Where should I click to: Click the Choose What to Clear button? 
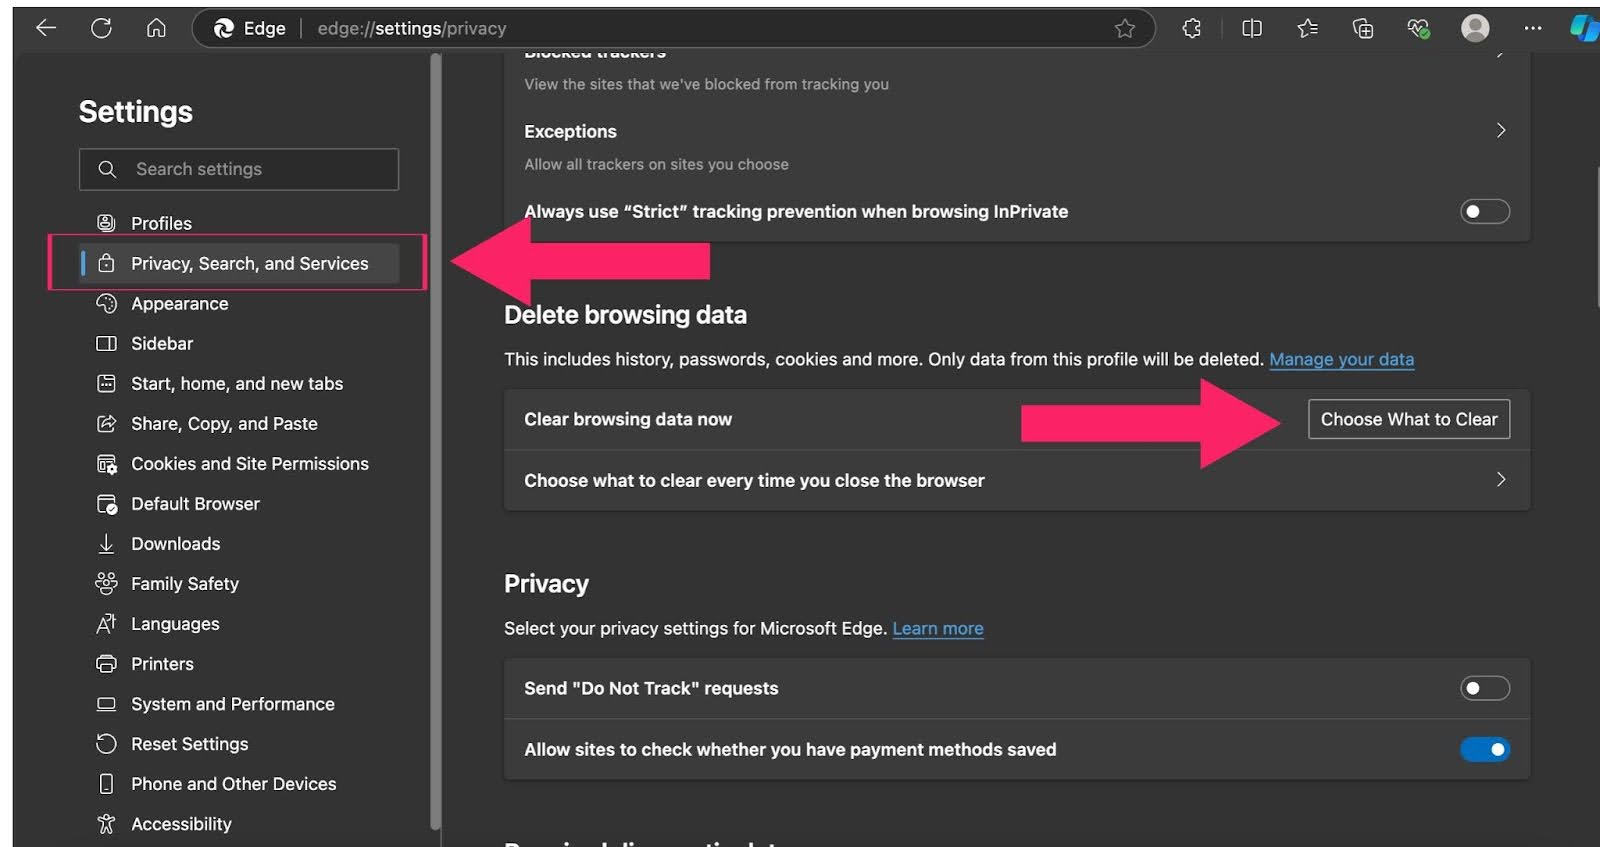coord(1408,419)
